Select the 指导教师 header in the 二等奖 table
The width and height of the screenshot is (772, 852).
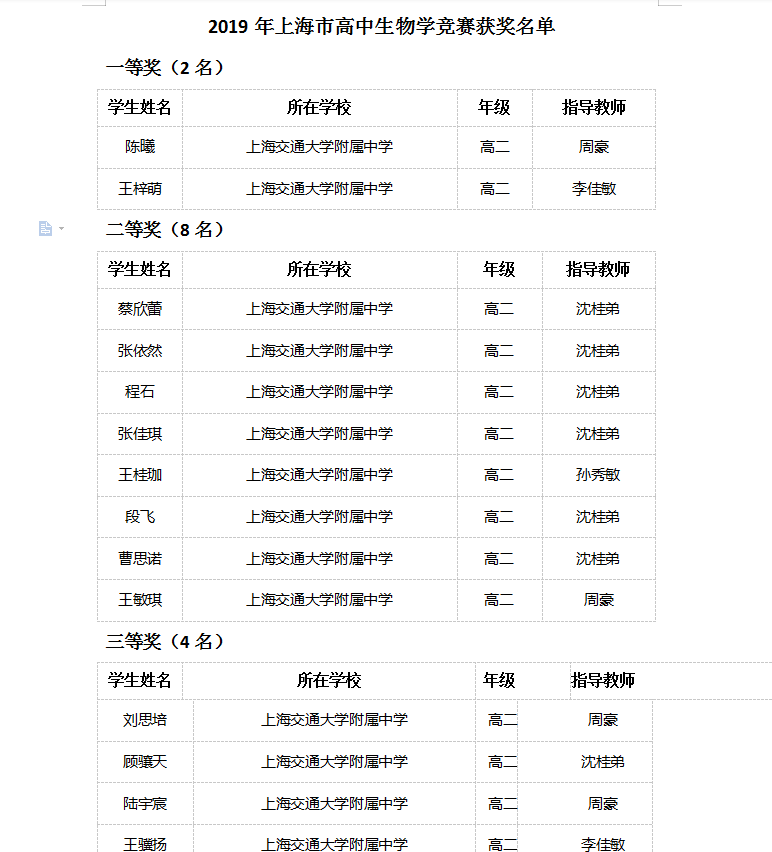(598, 269)
